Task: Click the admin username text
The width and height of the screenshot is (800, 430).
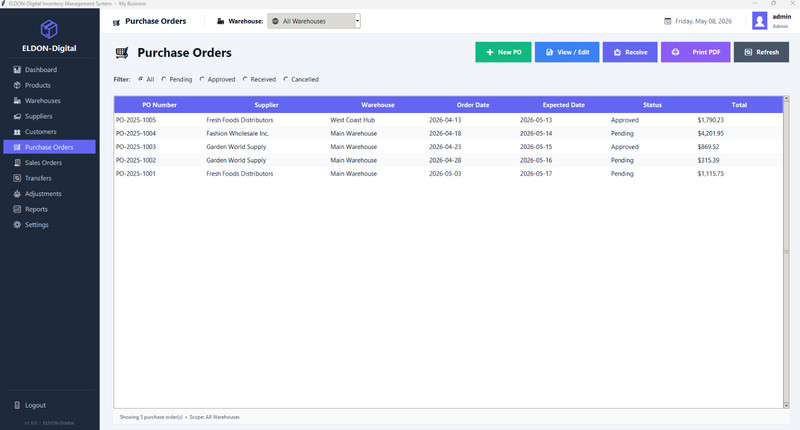Action: (x=782, y=17)
